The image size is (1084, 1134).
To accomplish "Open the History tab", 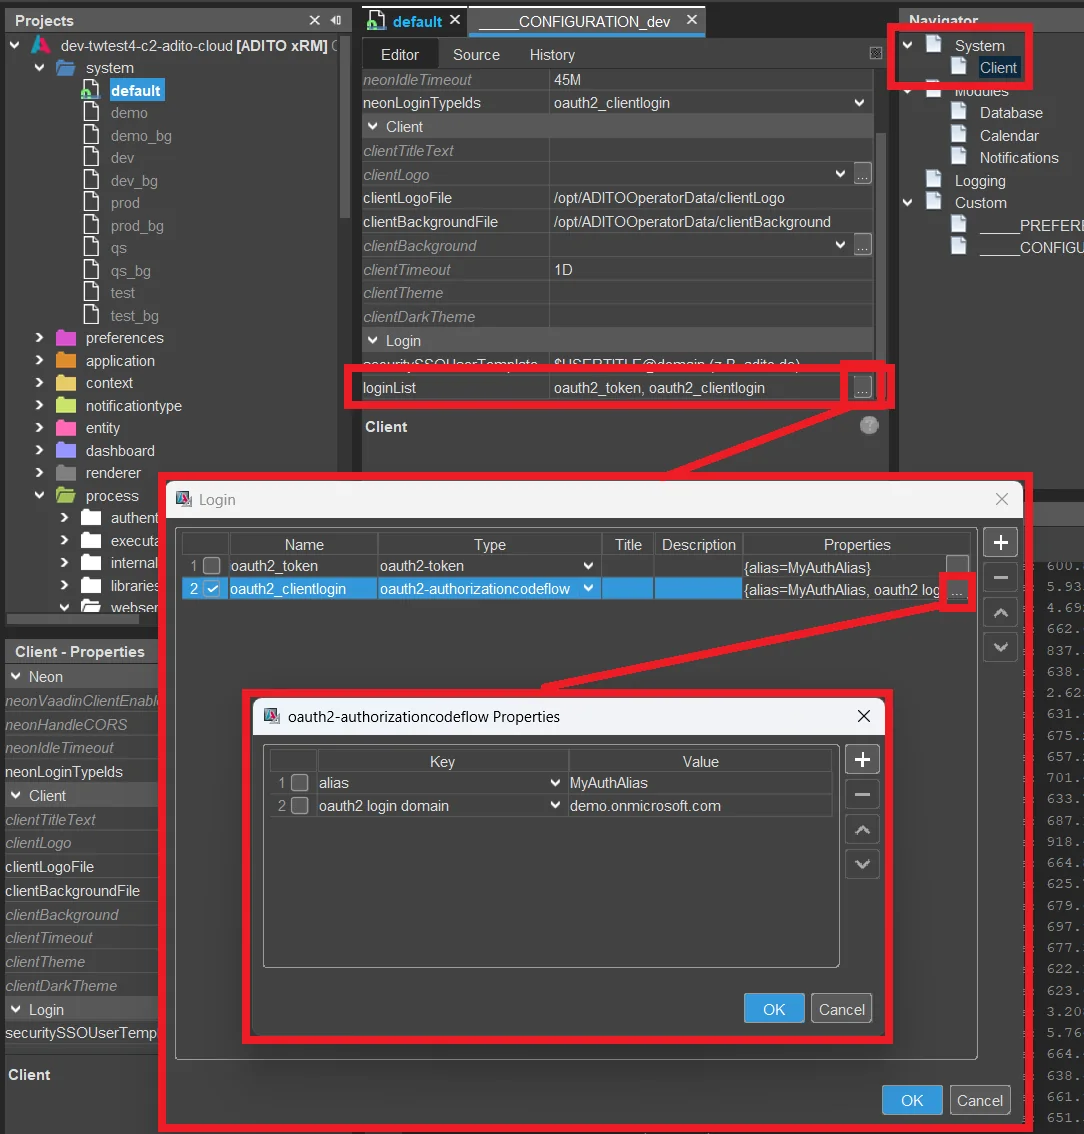I will pyautogui.click(x=552, y=55).
